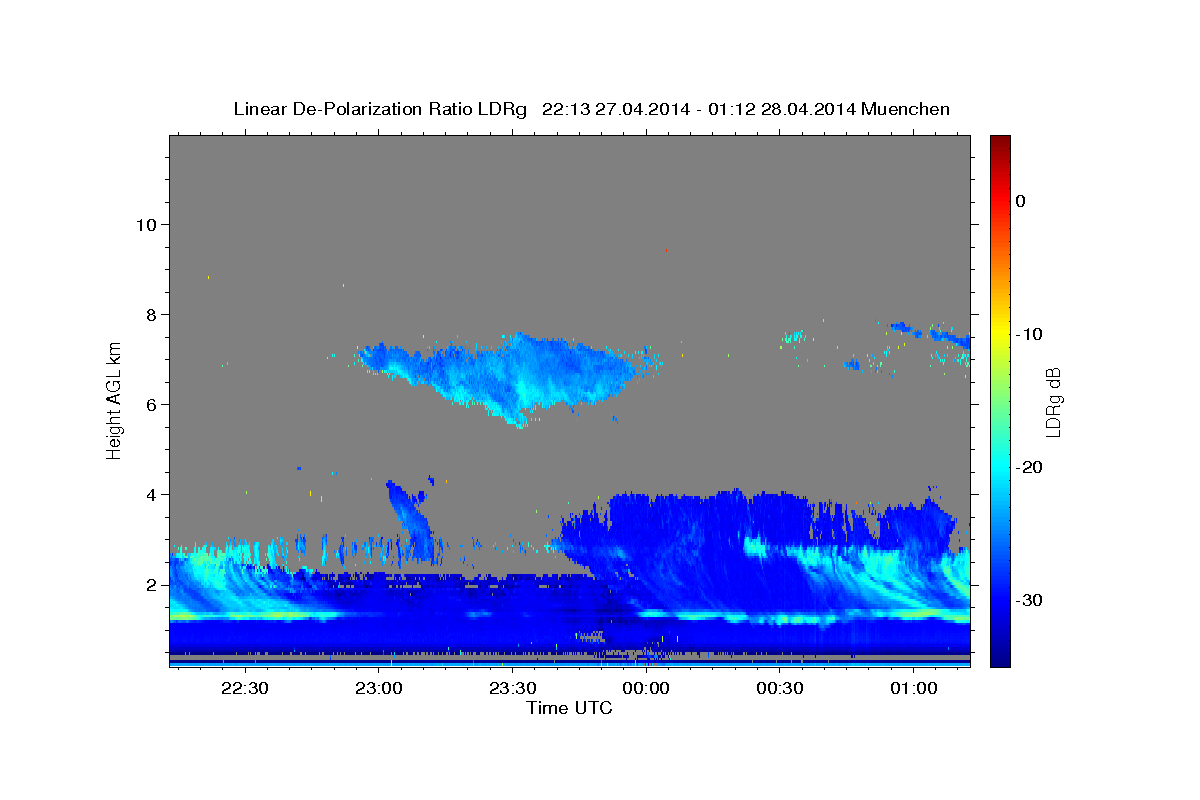Click the colorbar tick label '-10'

[1031, 334]
